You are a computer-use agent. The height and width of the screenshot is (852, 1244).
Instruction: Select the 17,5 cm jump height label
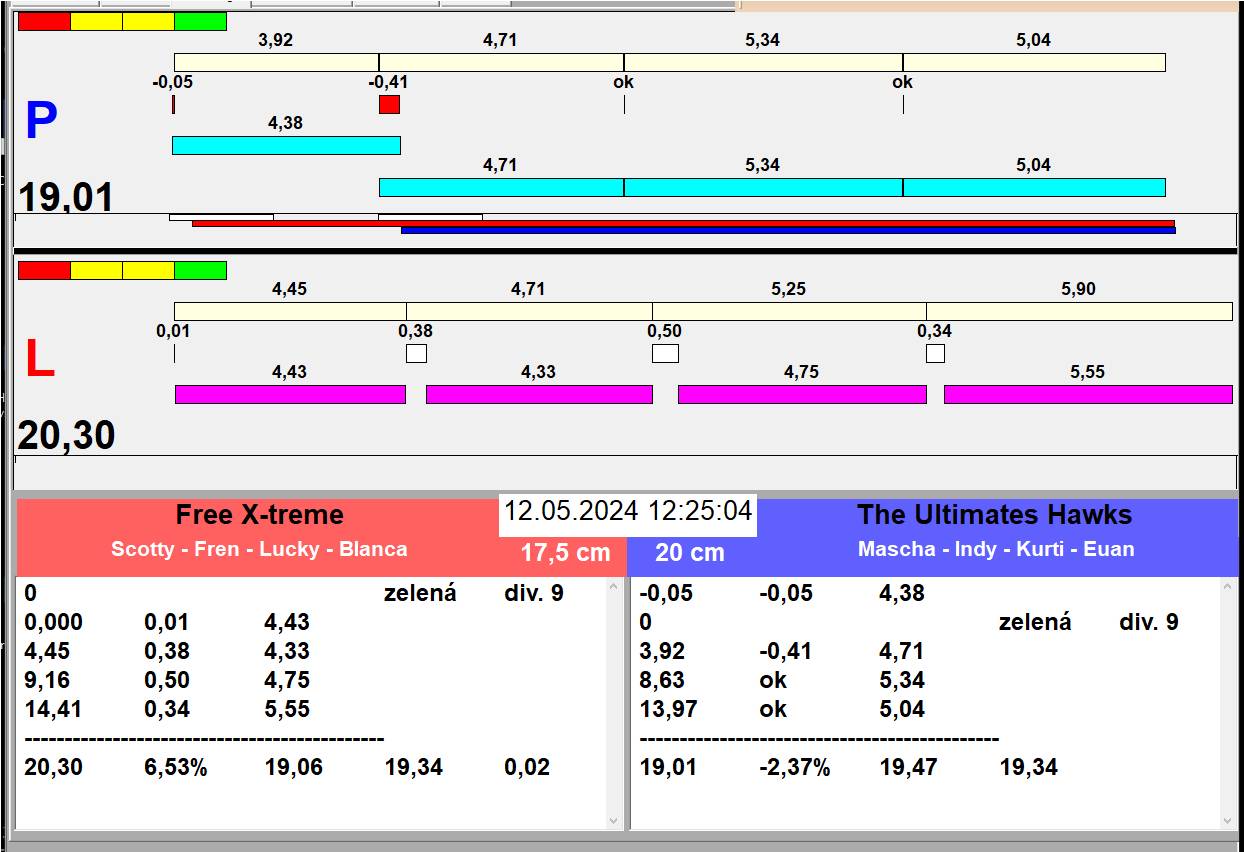click(x=565, y=553)
